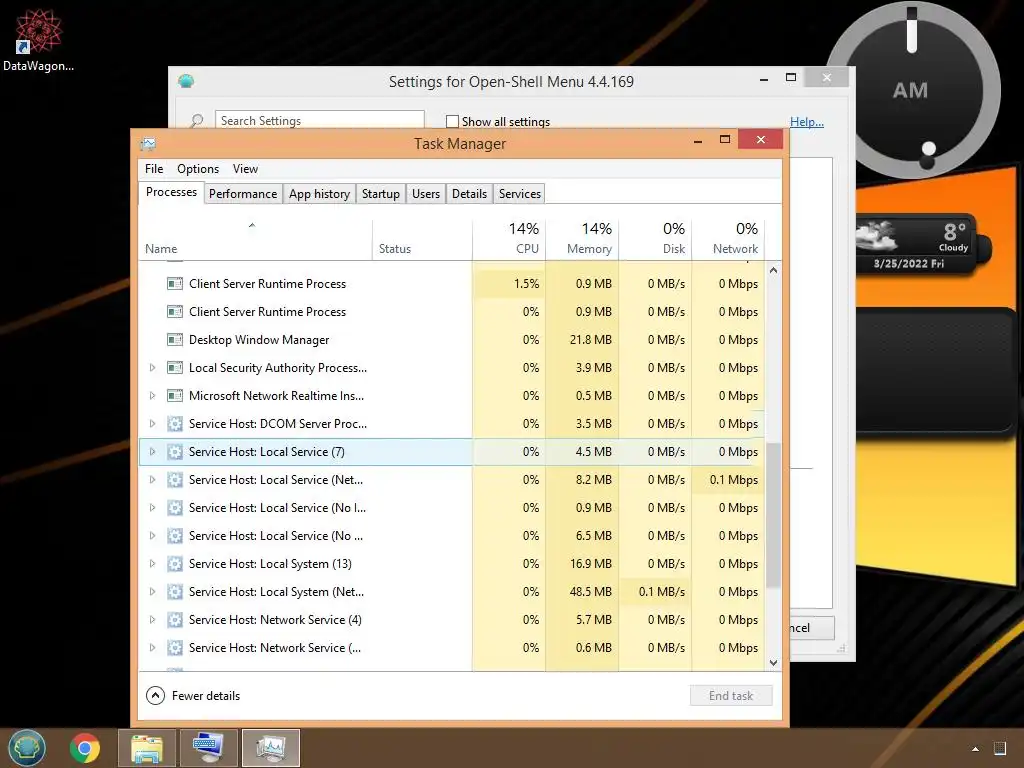Expand Service Host: Local System (13) row
This screenshot has height=768, width=1024.
(x=152, y=564)
